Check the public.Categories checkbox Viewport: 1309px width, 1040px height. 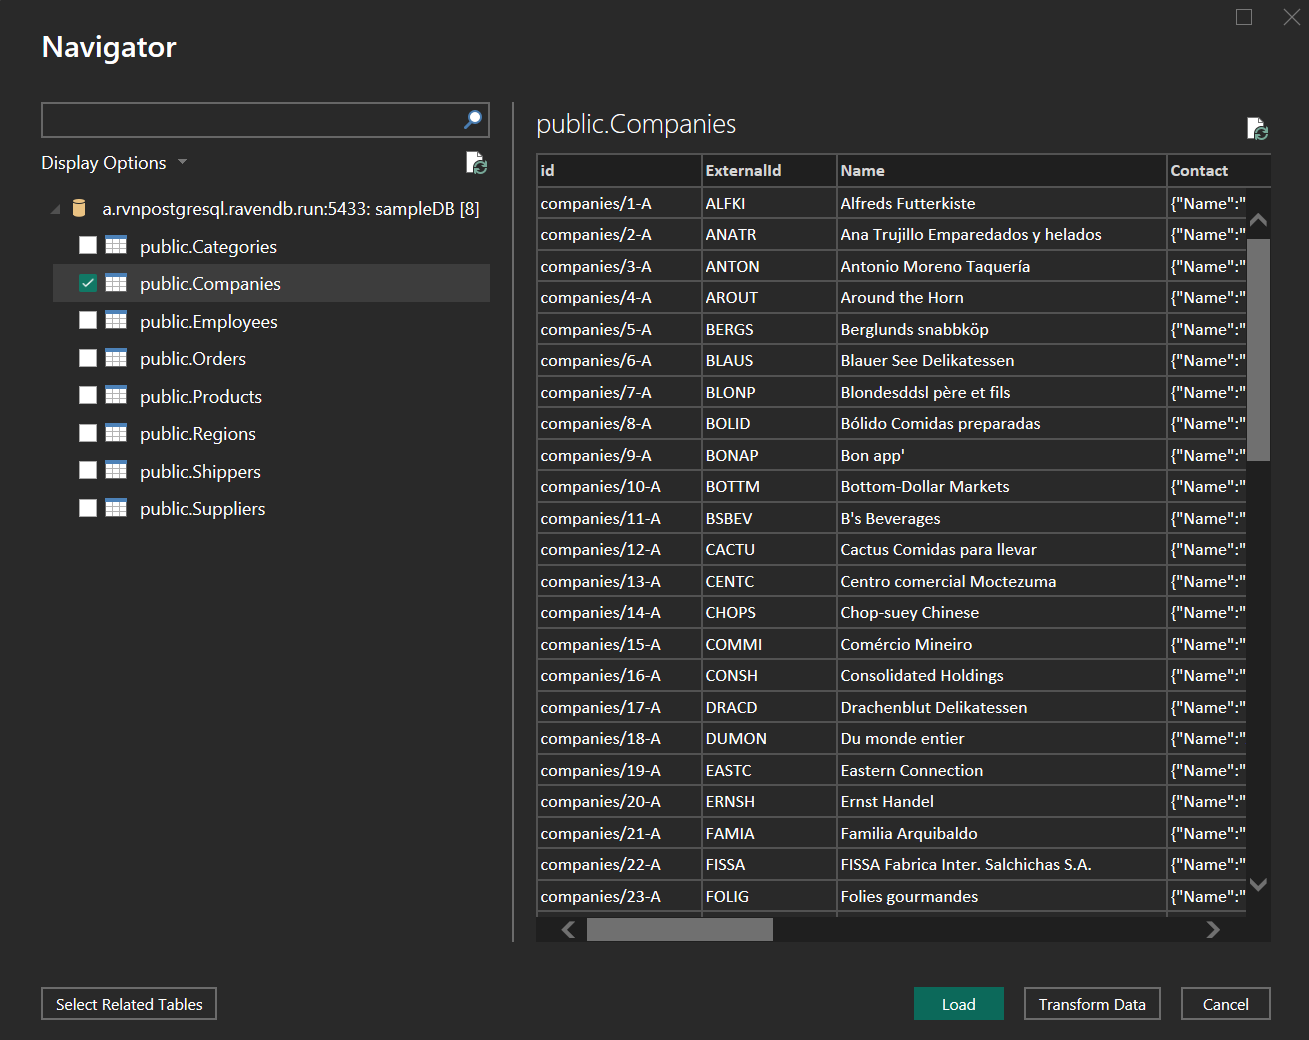click(88, 245)
